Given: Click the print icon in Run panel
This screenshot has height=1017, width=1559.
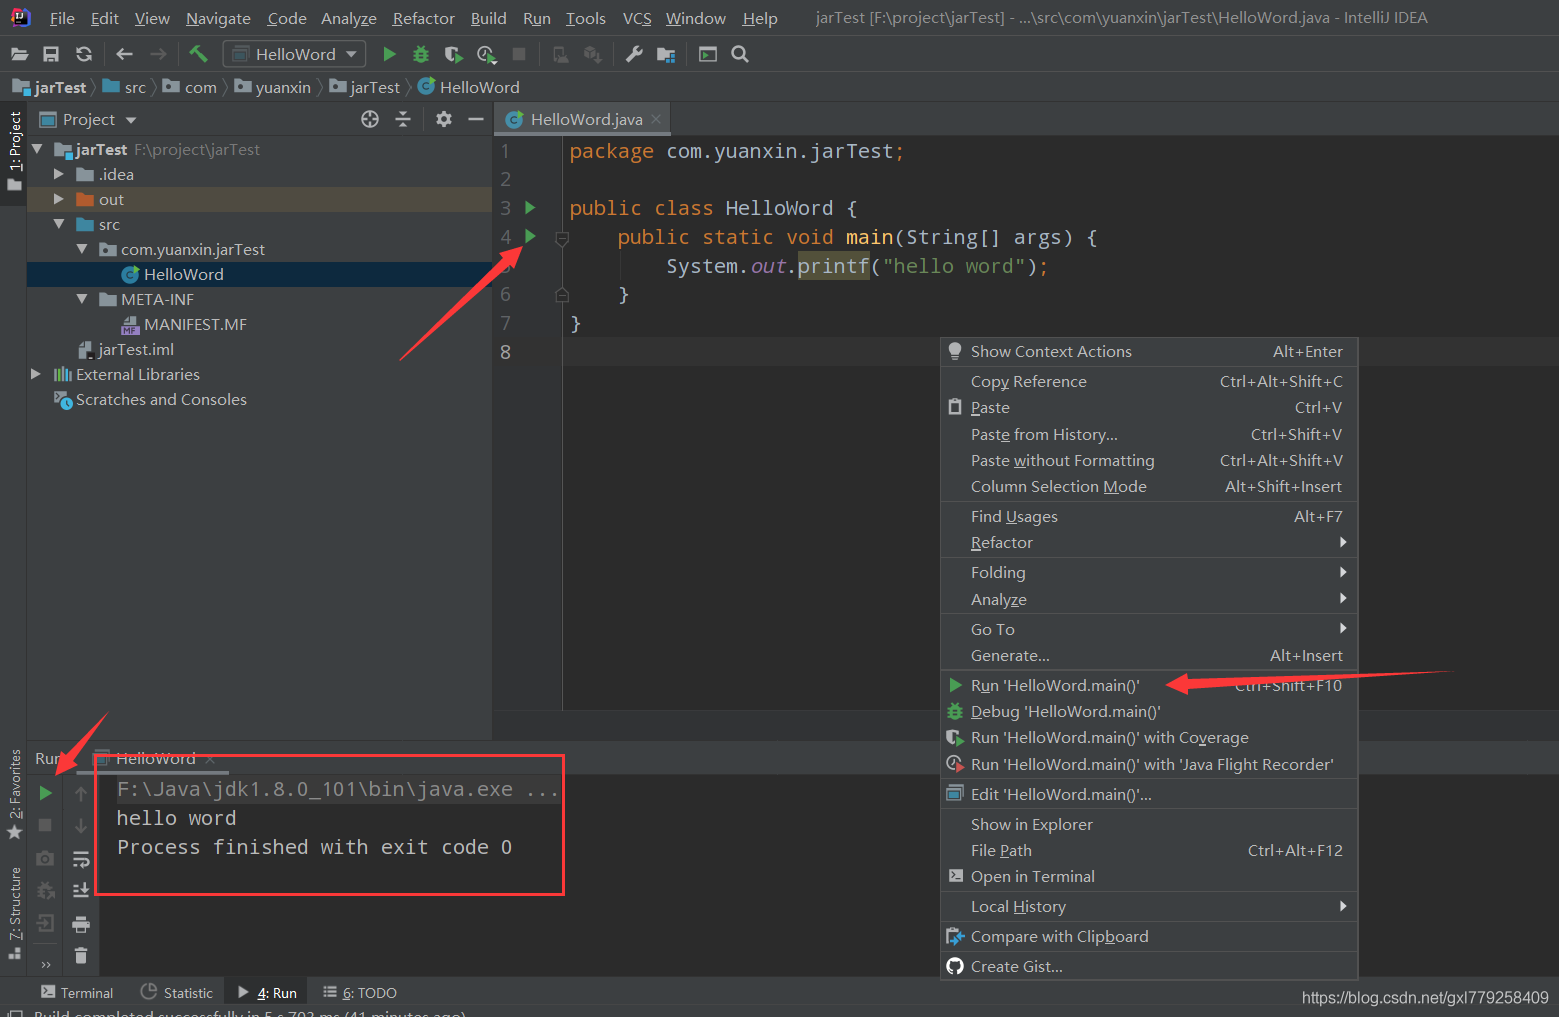Looking at the screenshot, I should (81, 923).
